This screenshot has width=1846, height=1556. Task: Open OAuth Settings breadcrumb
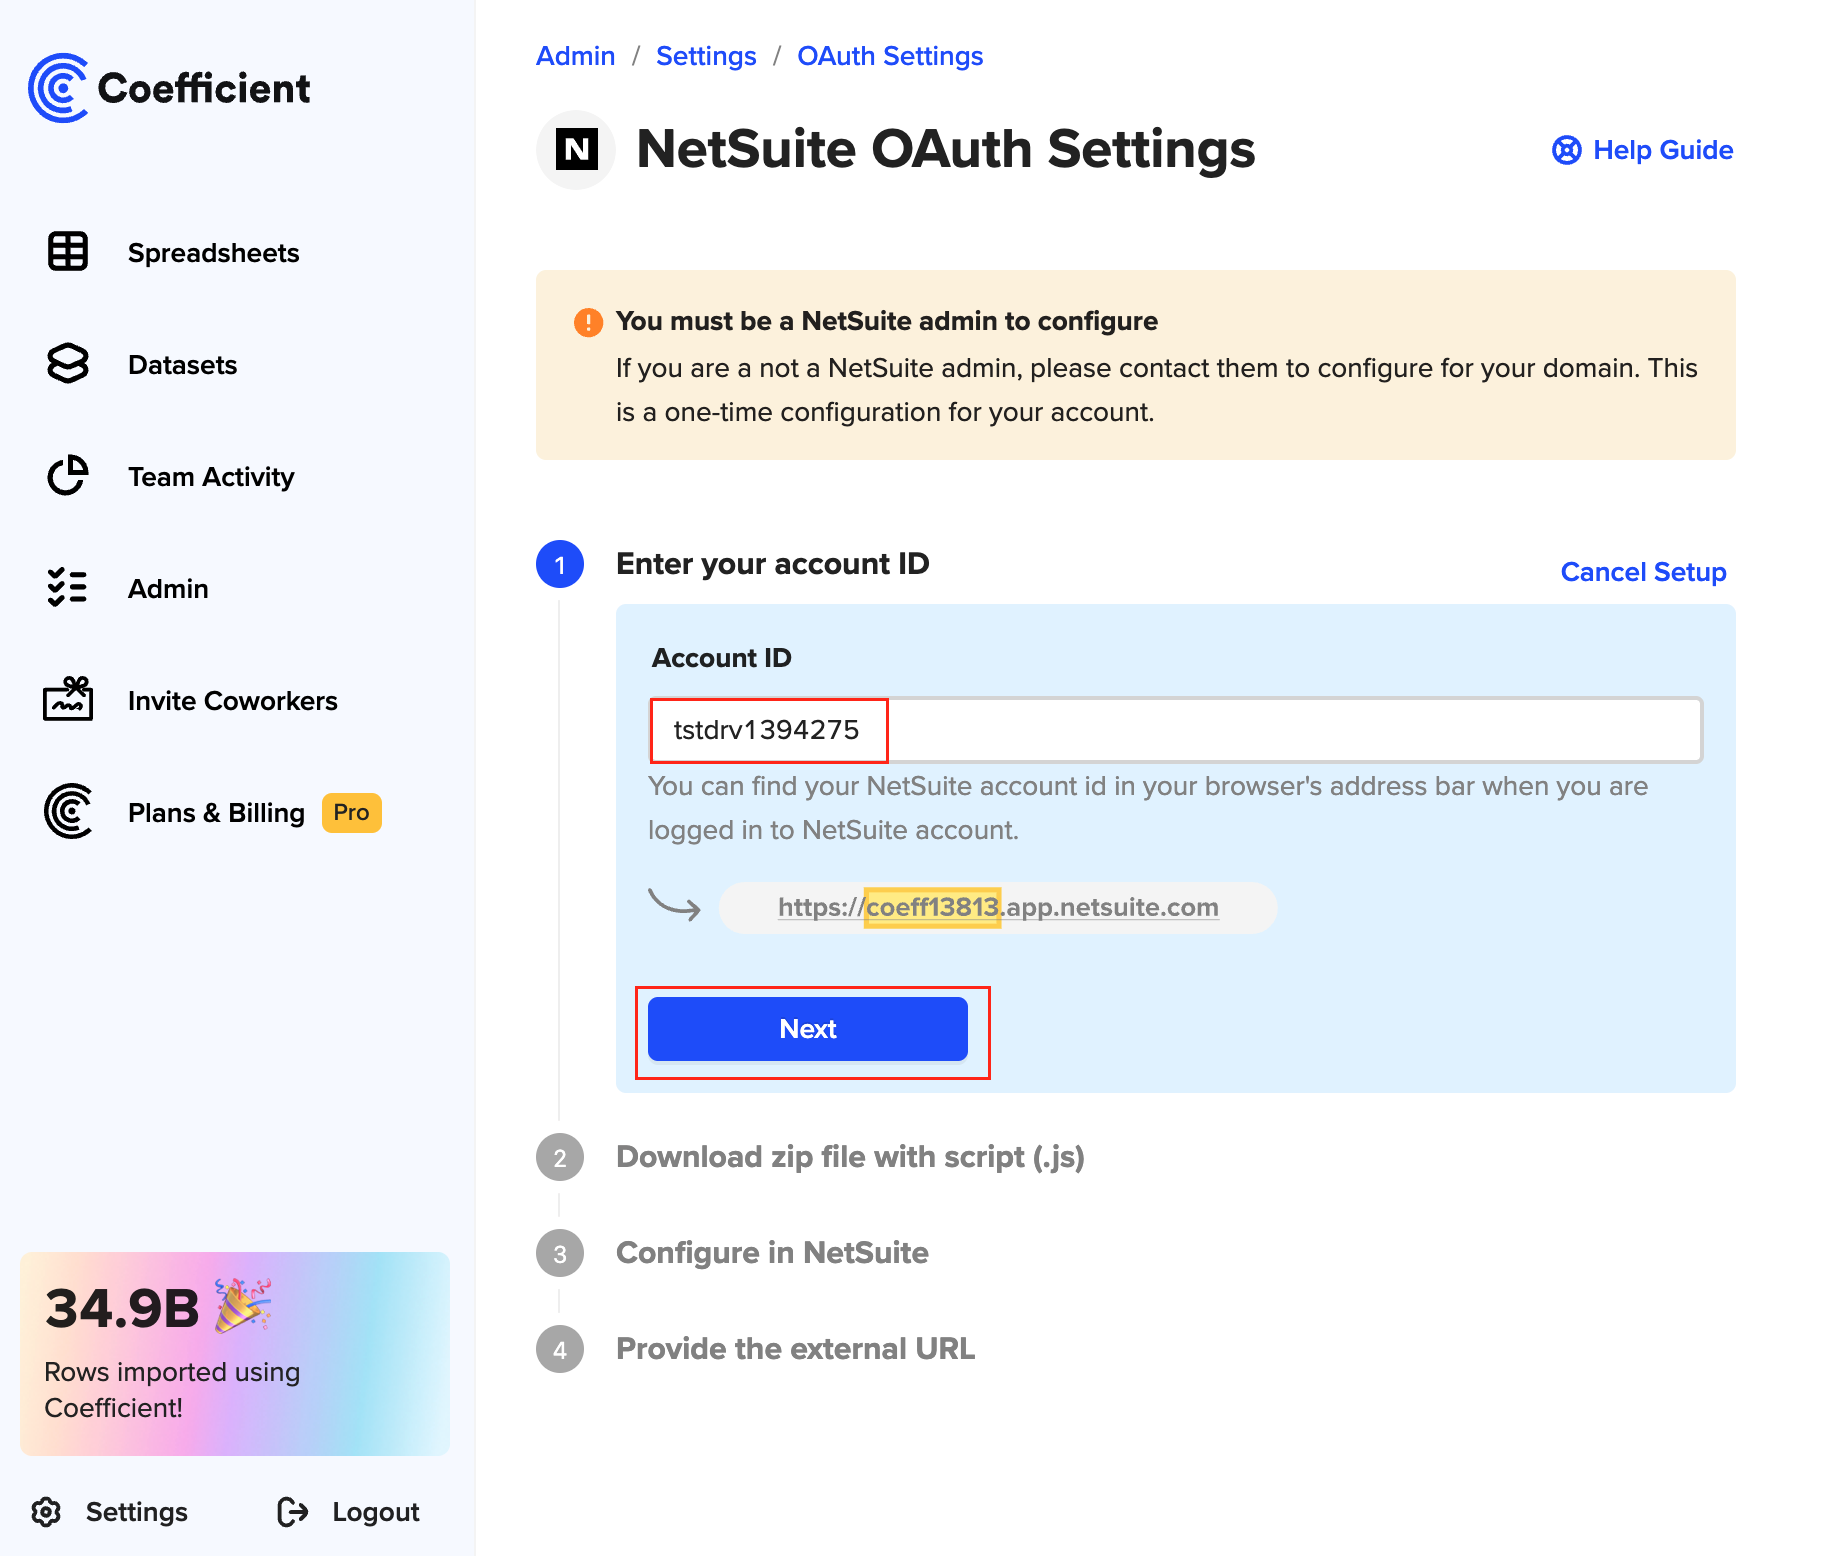890,56
